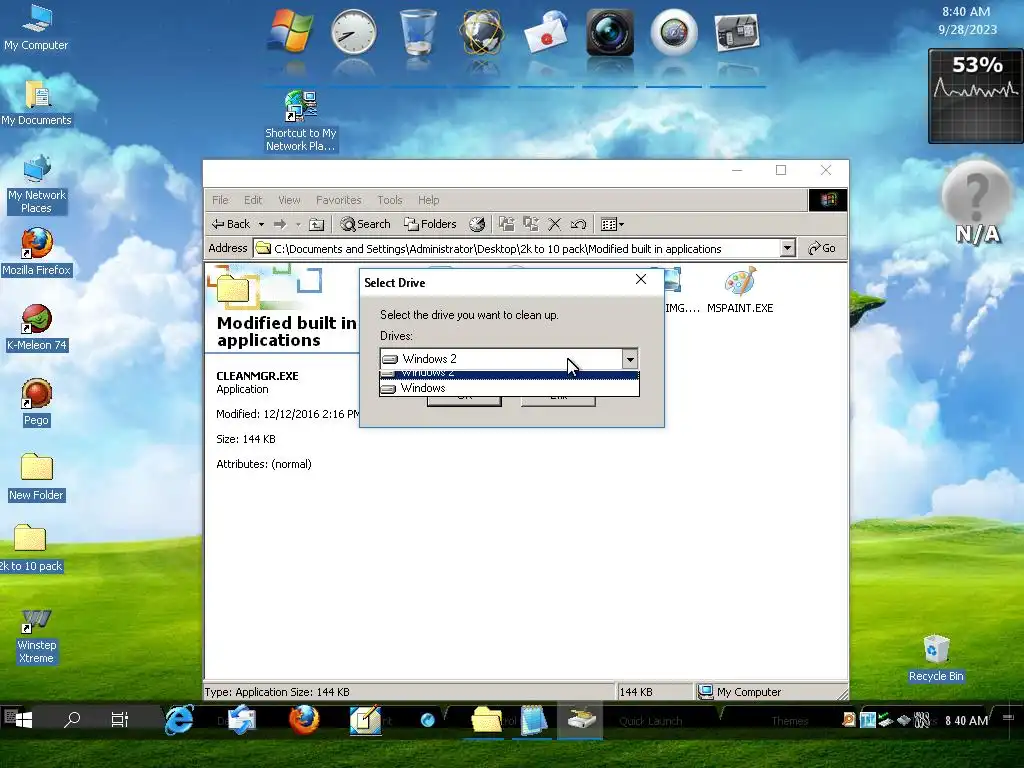Click the photo frames dock icon

(737, 31)
